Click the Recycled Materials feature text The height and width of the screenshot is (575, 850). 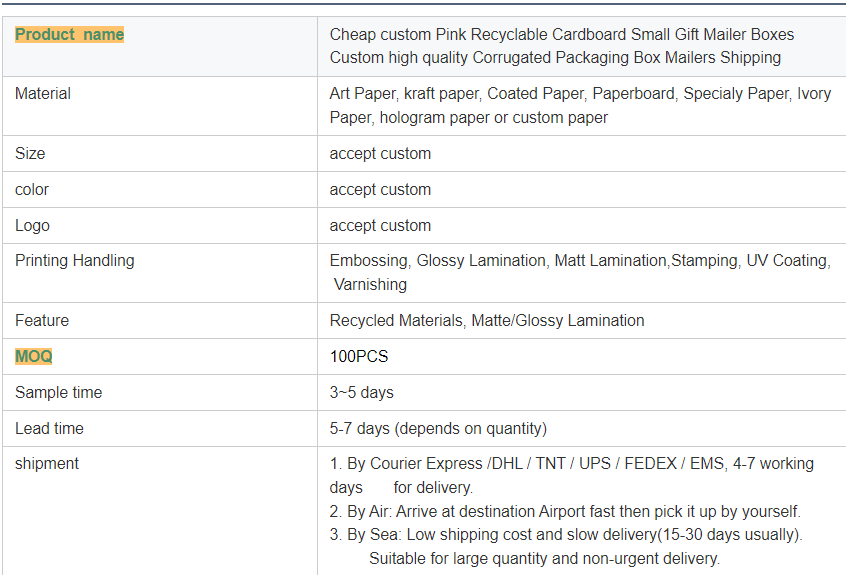[x=487, y=321]
